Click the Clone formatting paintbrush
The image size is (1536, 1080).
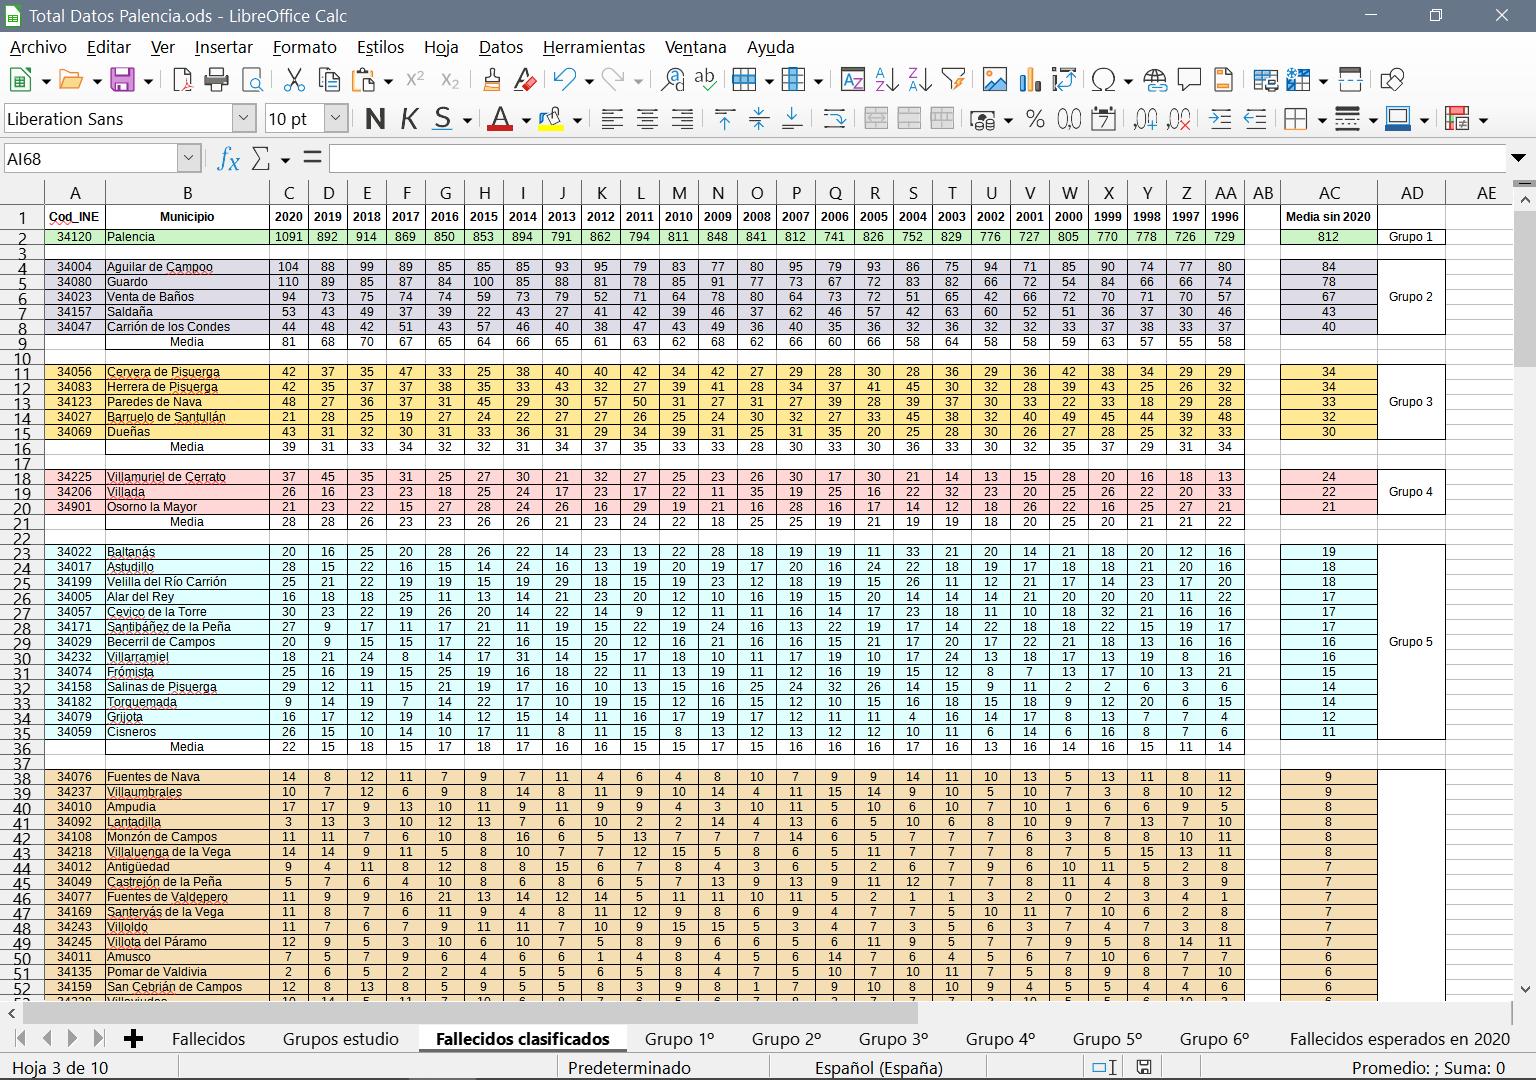(491, 80)
